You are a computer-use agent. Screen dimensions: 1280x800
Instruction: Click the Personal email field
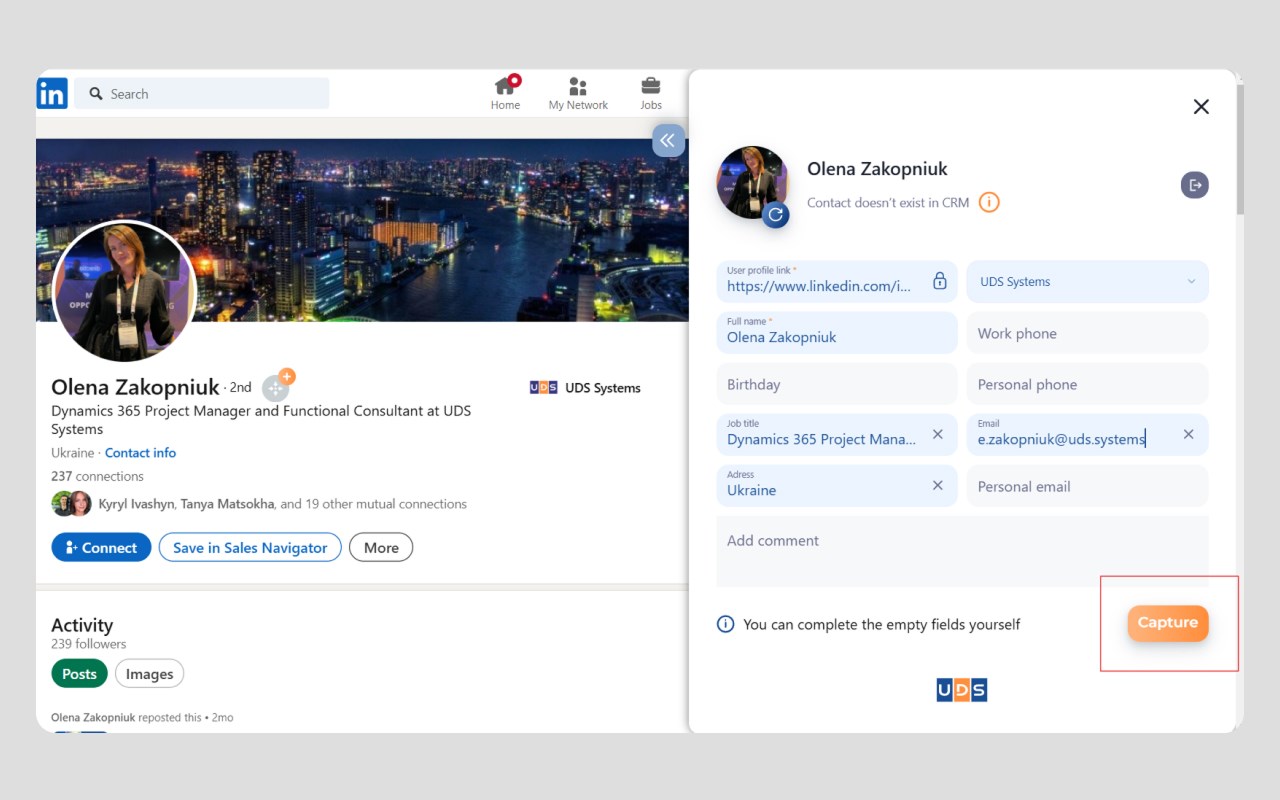(x=1088, y=486)
